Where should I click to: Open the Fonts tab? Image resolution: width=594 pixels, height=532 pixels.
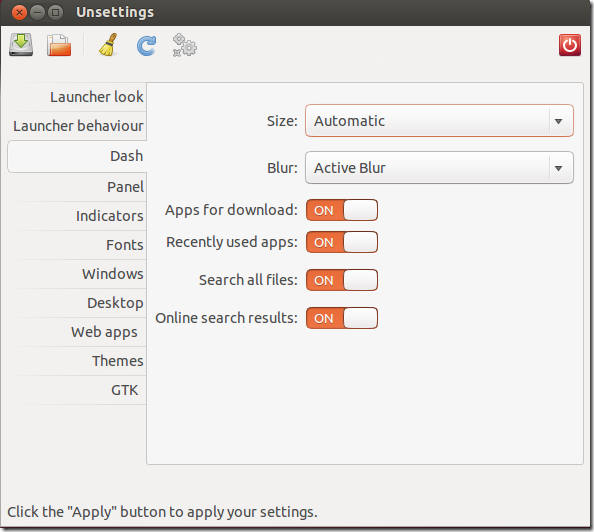77,245
